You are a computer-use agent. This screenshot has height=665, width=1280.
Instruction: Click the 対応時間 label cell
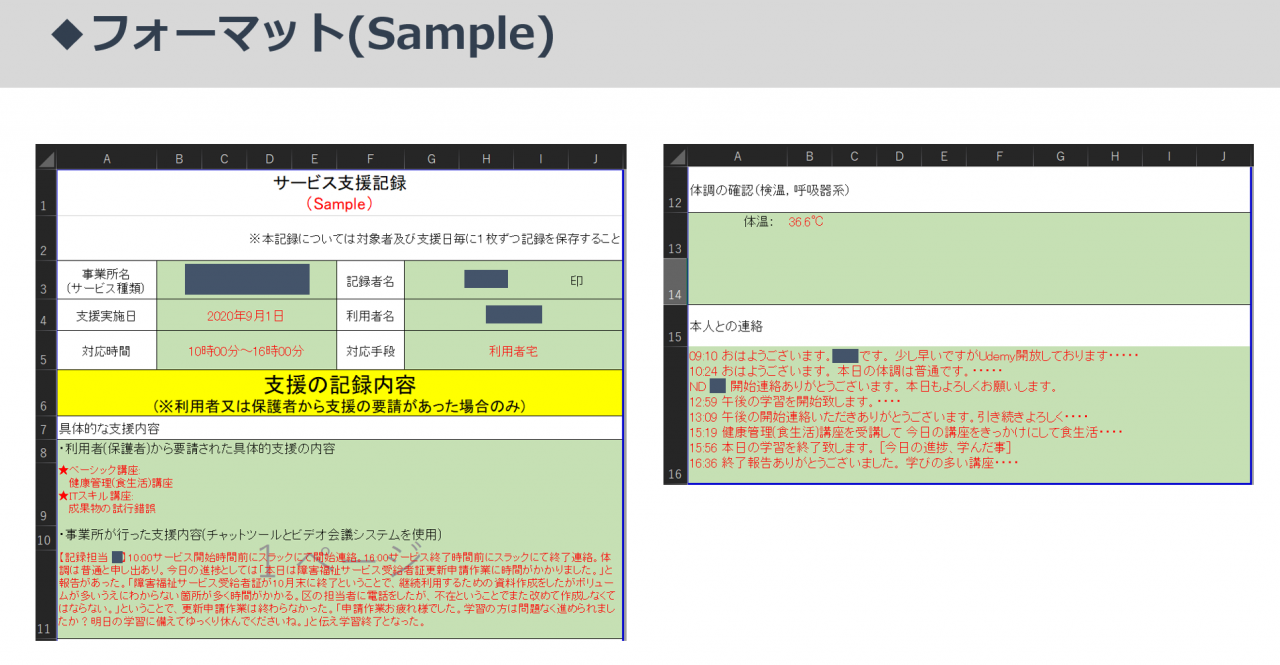107,351
